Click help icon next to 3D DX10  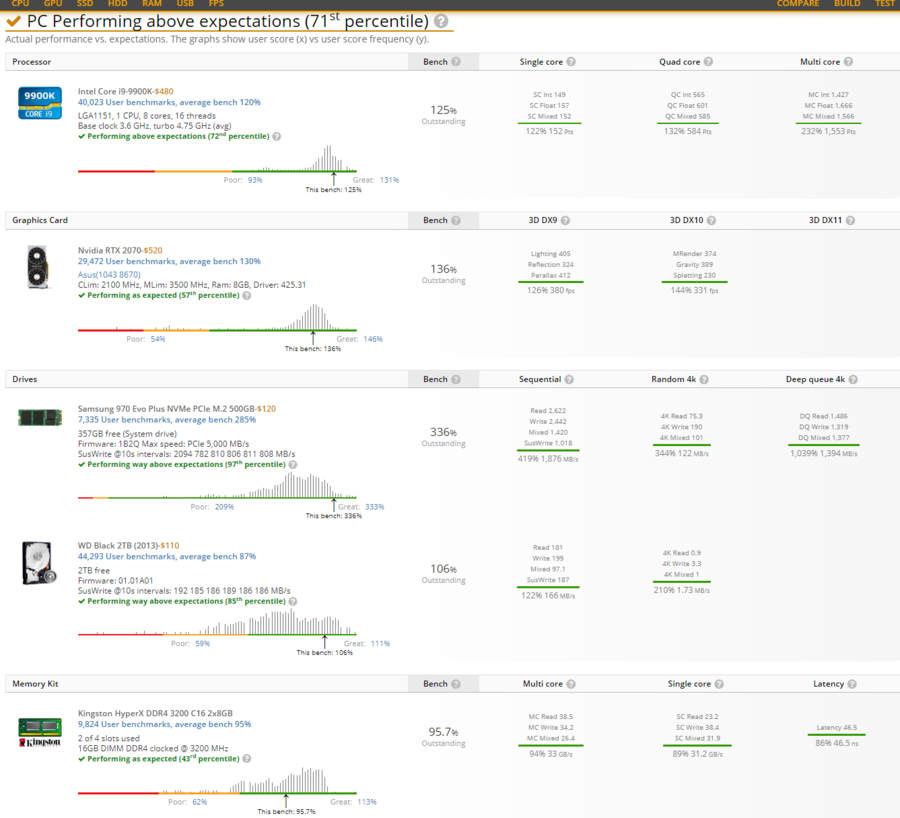(x=711, y=220)
